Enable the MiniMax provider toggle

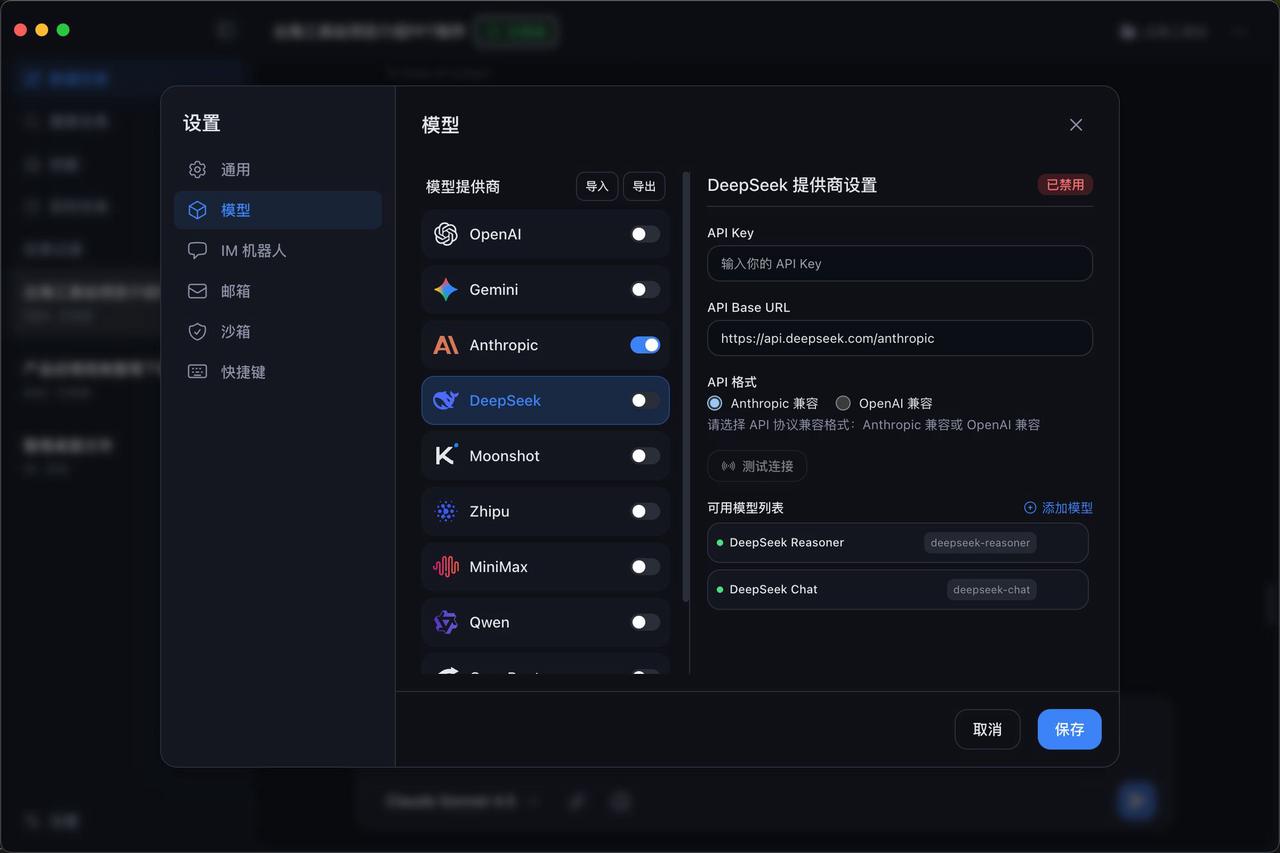pyautogui.click(x=645, y=567)
